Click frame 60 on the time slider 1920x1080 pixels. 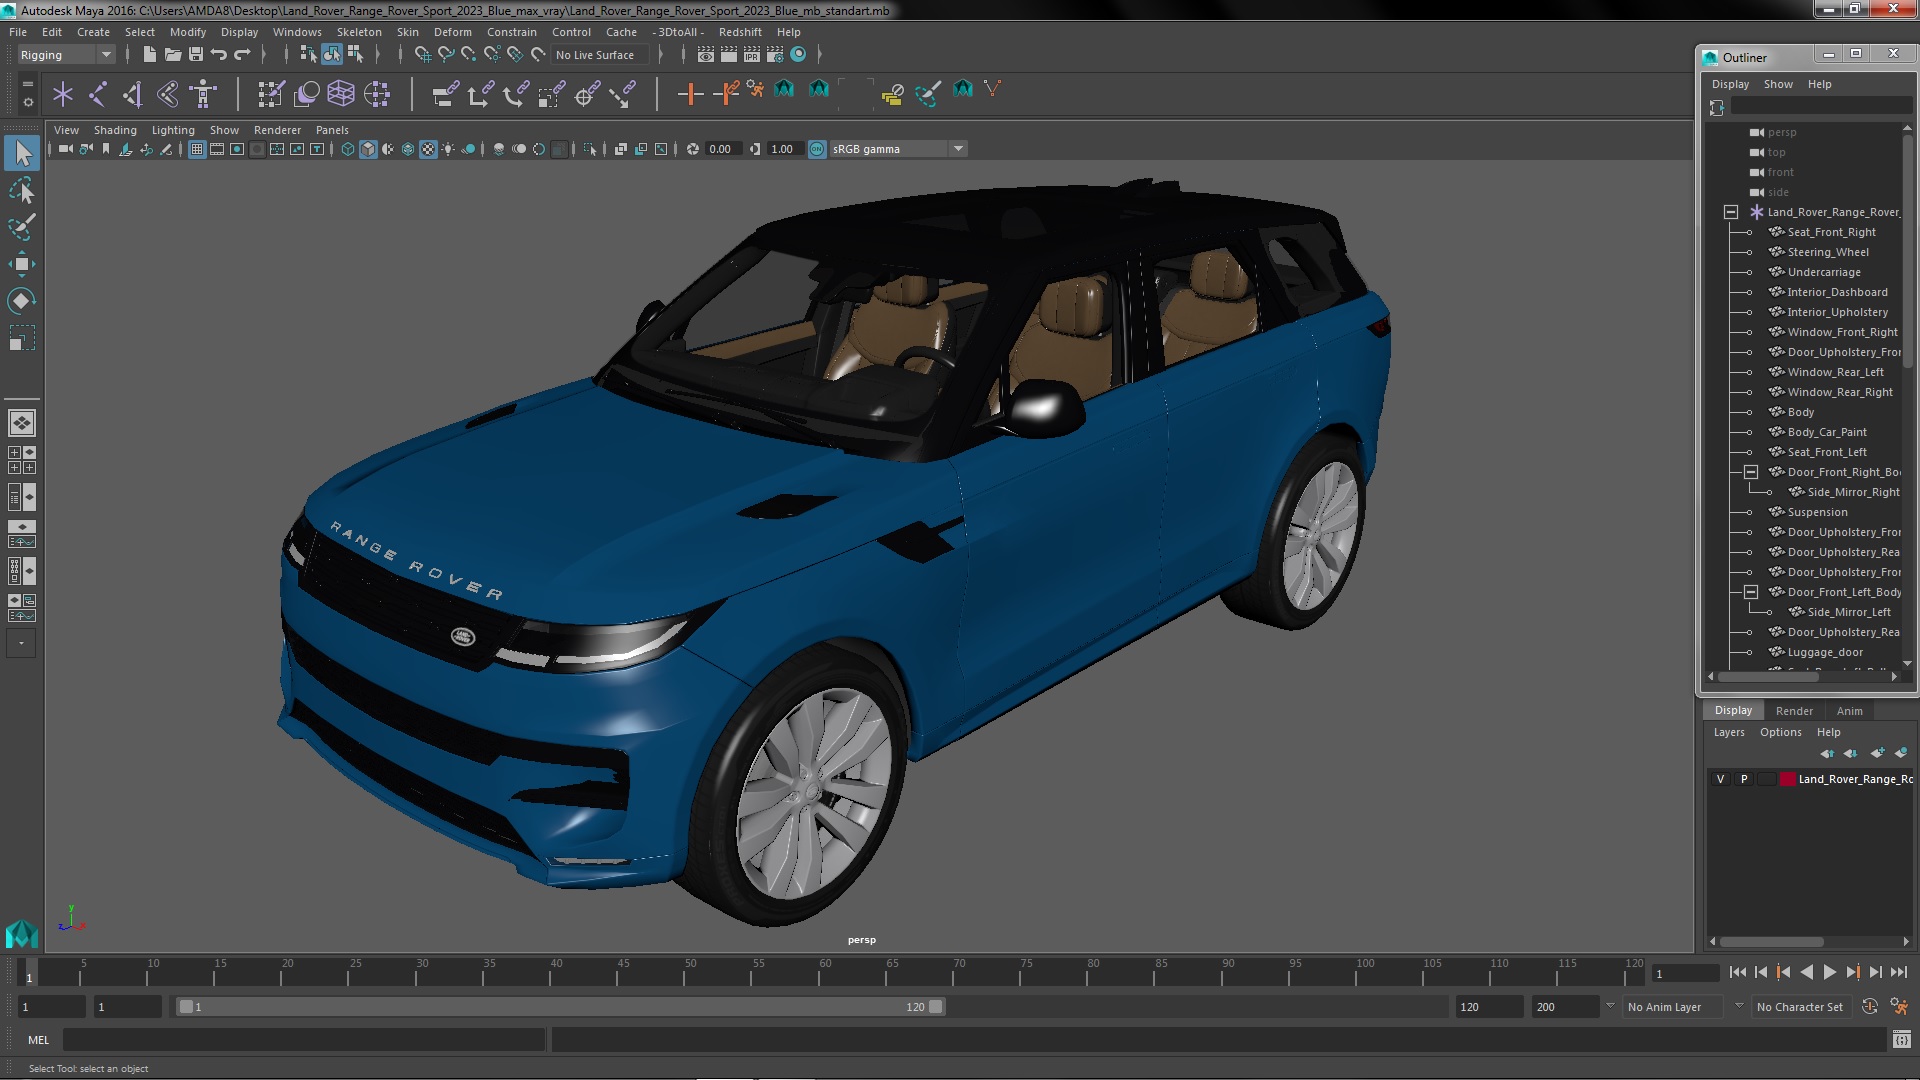[x=825, y=973]
